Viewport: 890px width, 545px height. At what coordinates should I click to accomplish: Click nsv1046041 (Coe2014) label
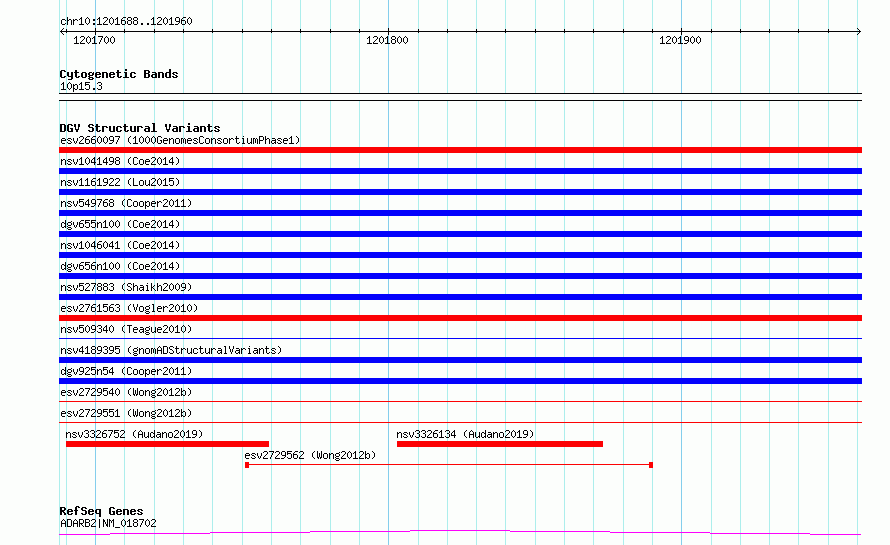coord(120,245)
